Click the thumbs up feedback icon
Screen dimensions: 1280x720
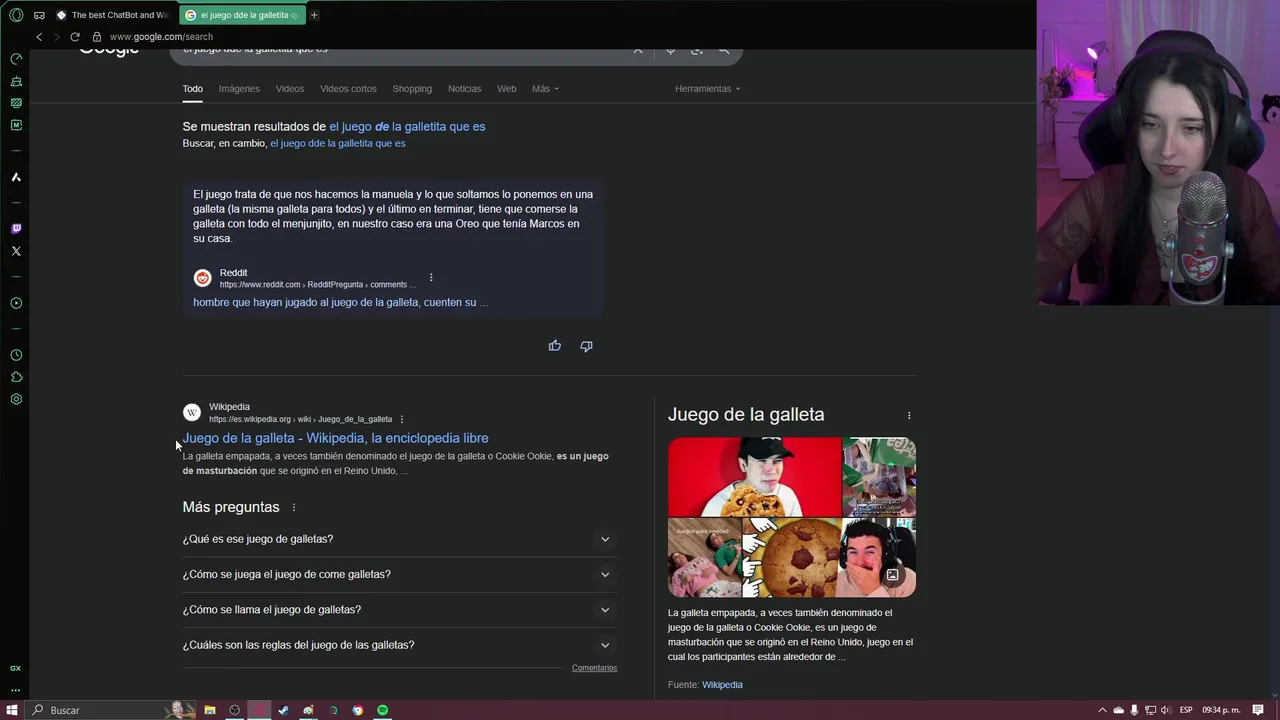[x=555, y=346]
